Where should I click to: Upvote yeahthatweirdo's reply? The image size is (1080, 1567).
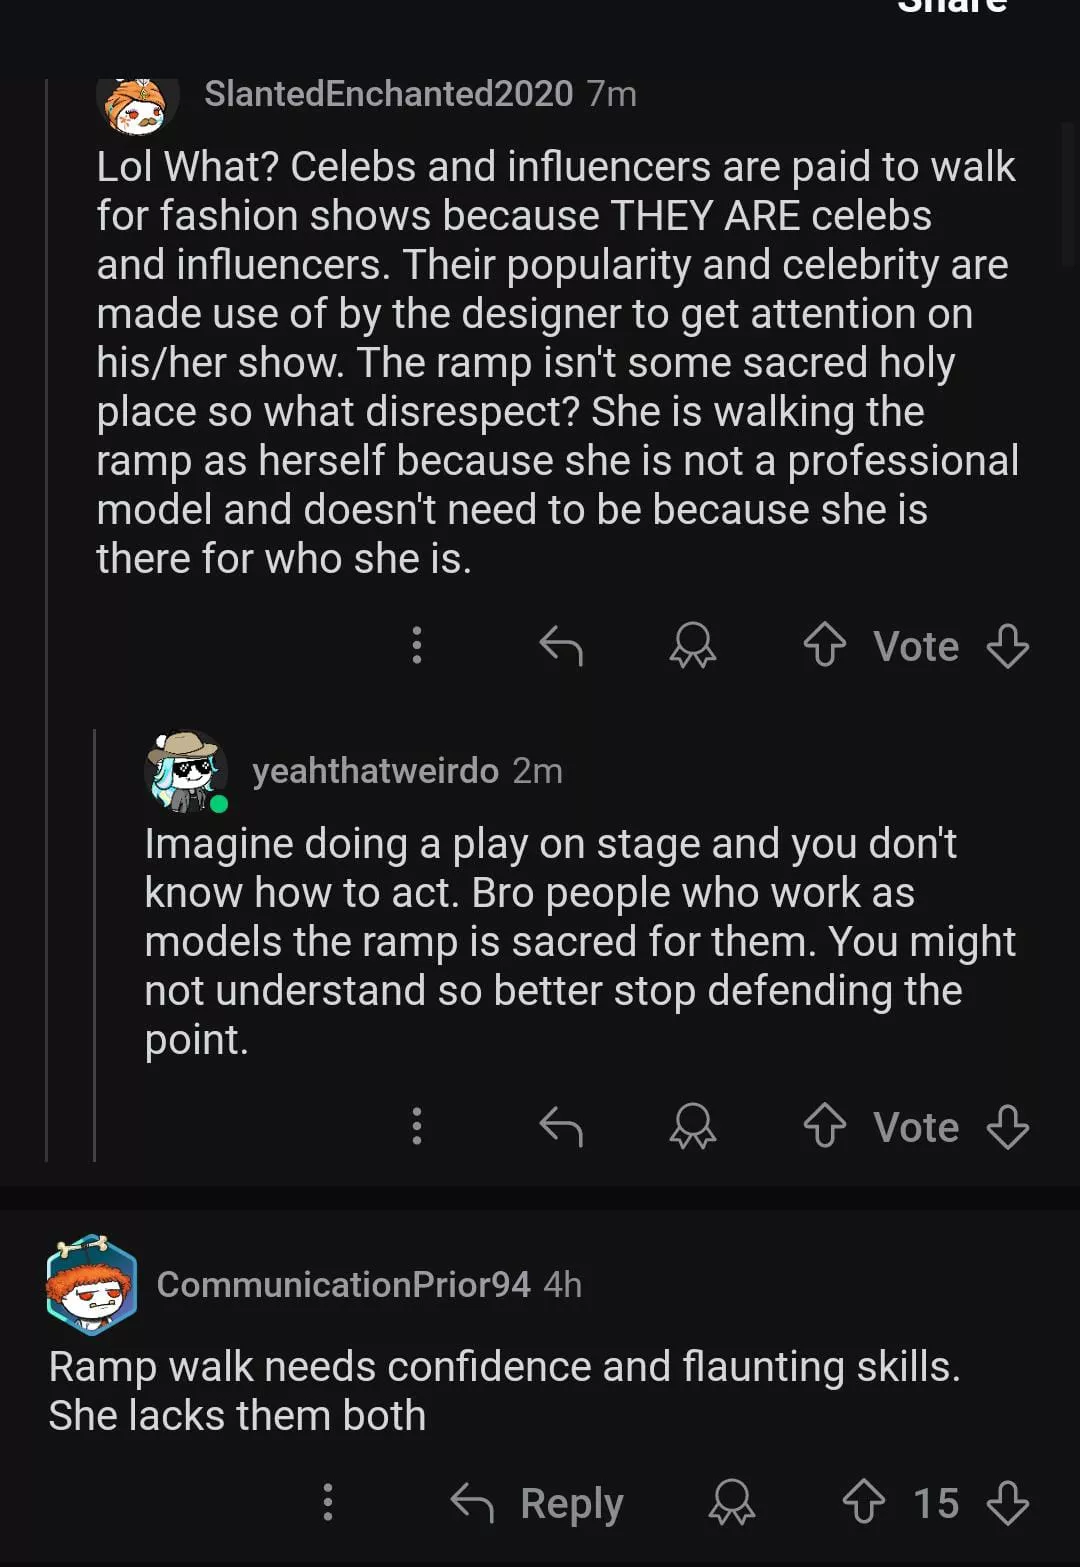824,1127
